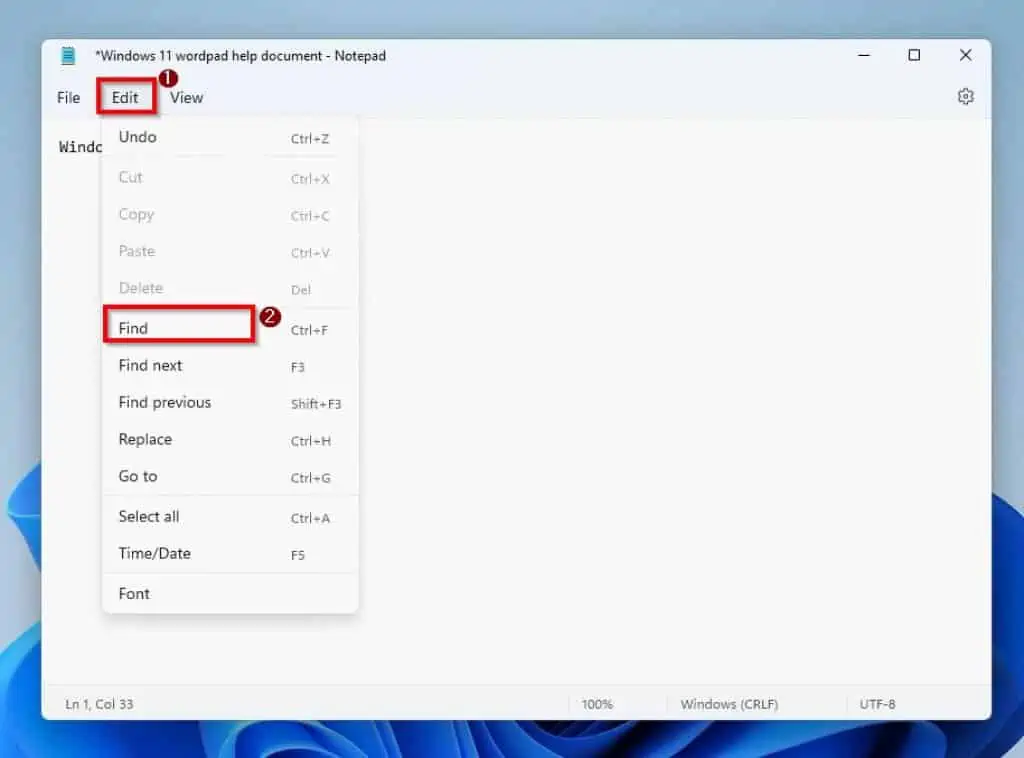
Task: Click Select all in the Edit menu
Action: [230, 517]
